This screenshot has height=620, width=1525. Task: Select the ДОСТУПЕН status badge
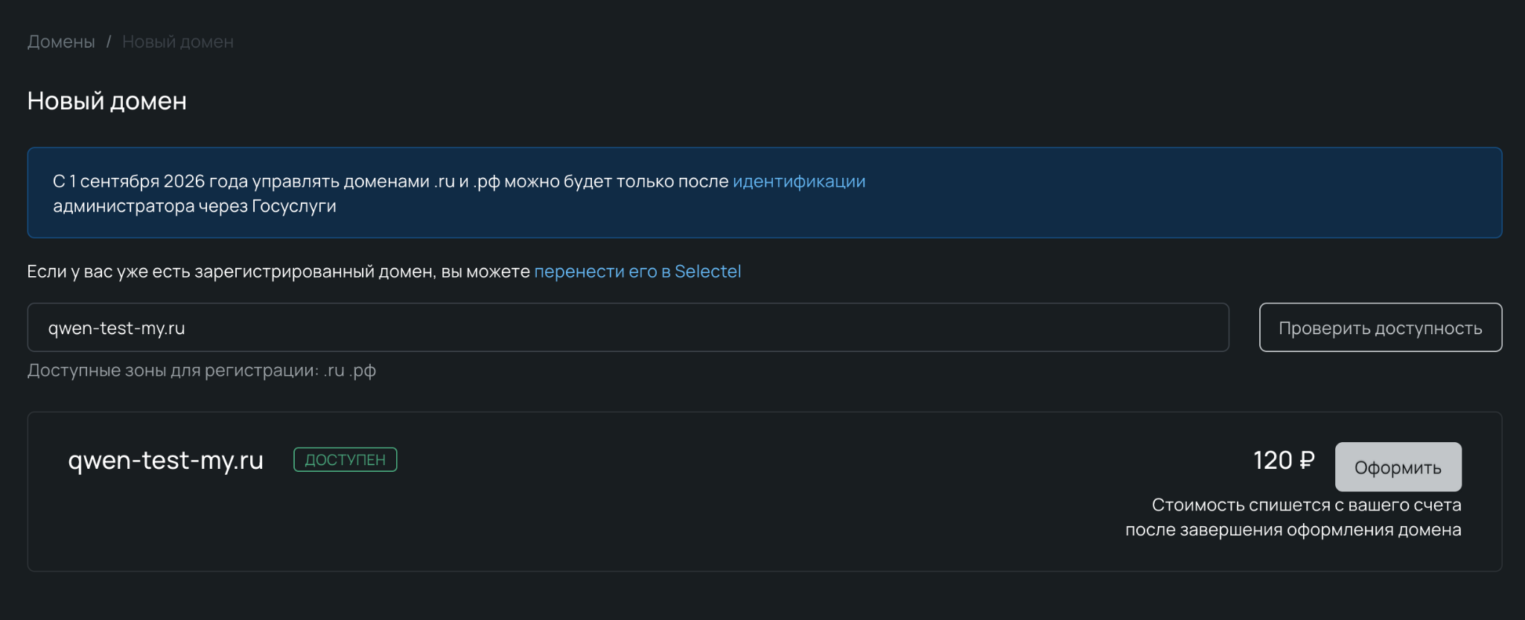[345, 460]
